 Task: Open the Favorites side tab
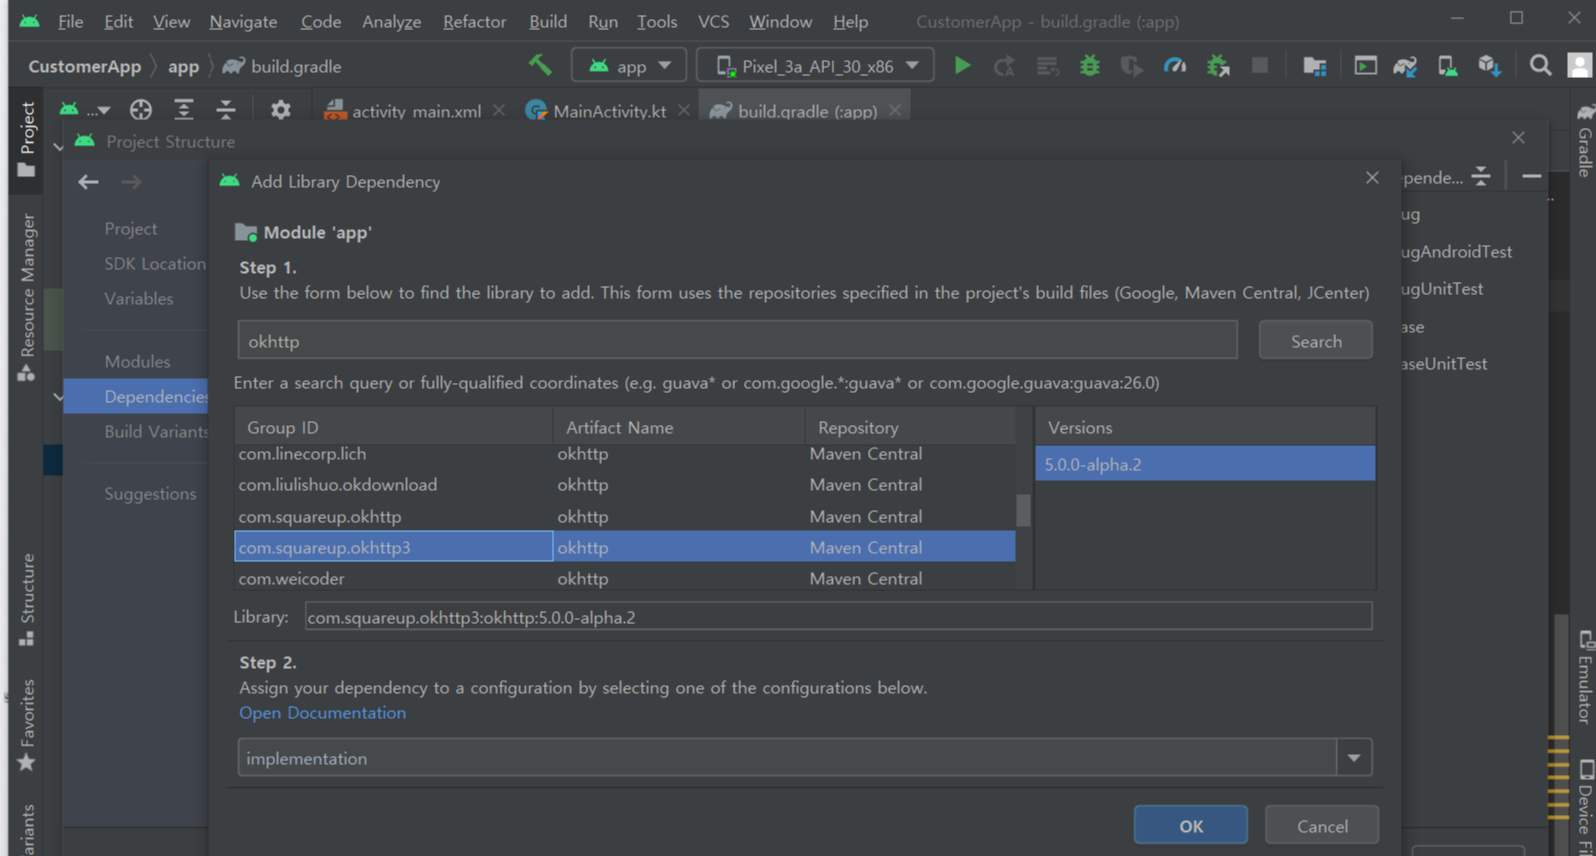27,725
